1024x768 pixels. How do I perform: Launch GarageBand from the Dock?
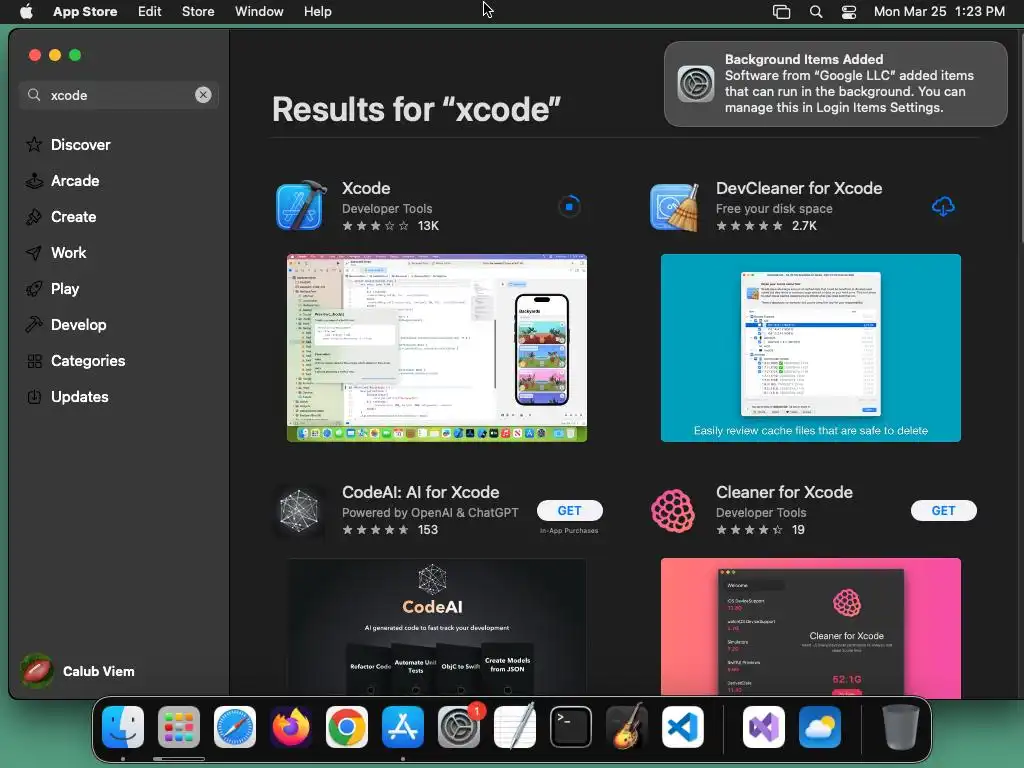coord(627,727)
